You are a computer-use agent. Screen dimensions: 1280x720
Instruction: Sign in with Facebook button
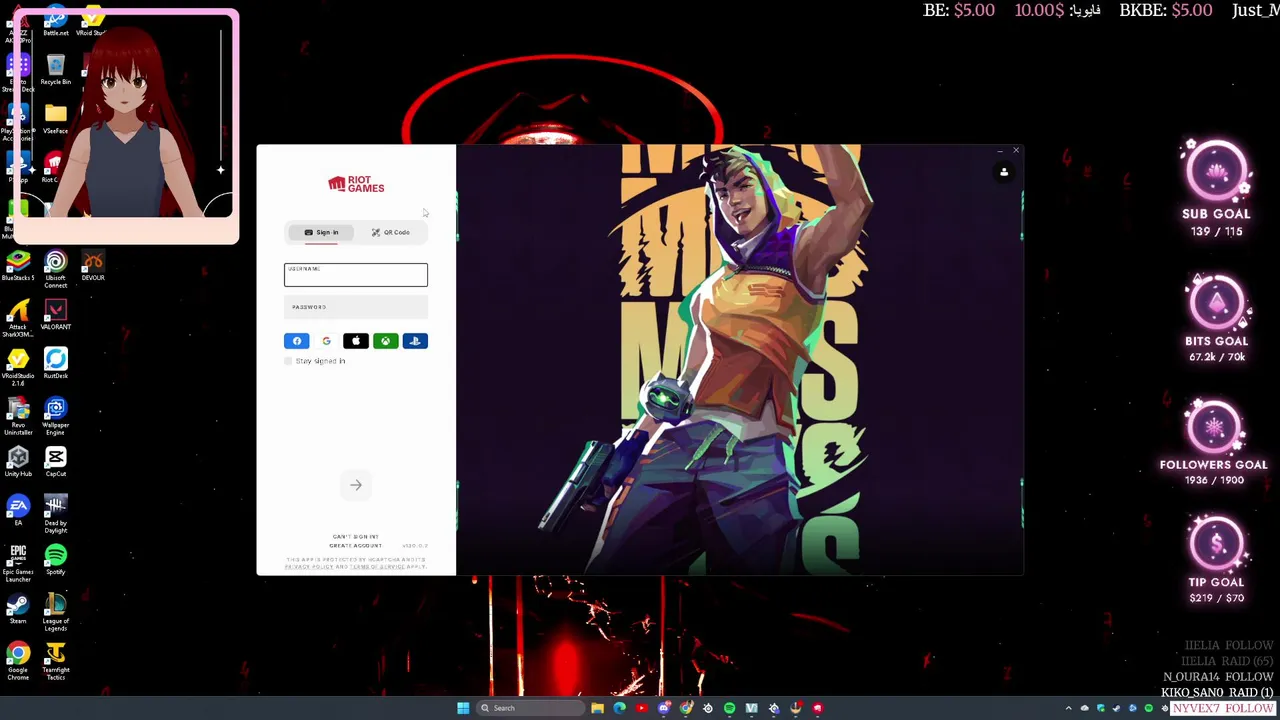tap(297, 341)
